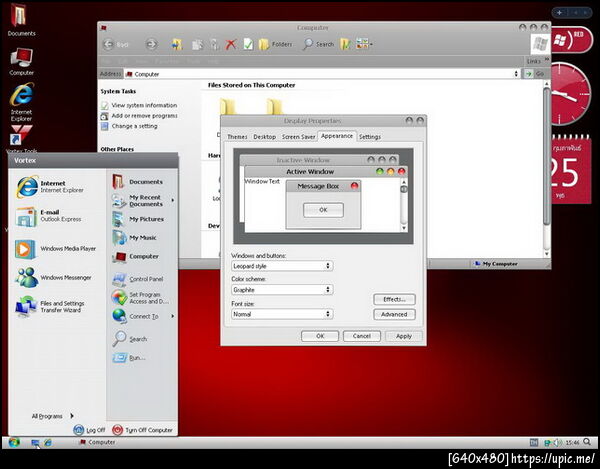
Task: Open Windows and buttons dropdown
Action: (x=282, y=266)
